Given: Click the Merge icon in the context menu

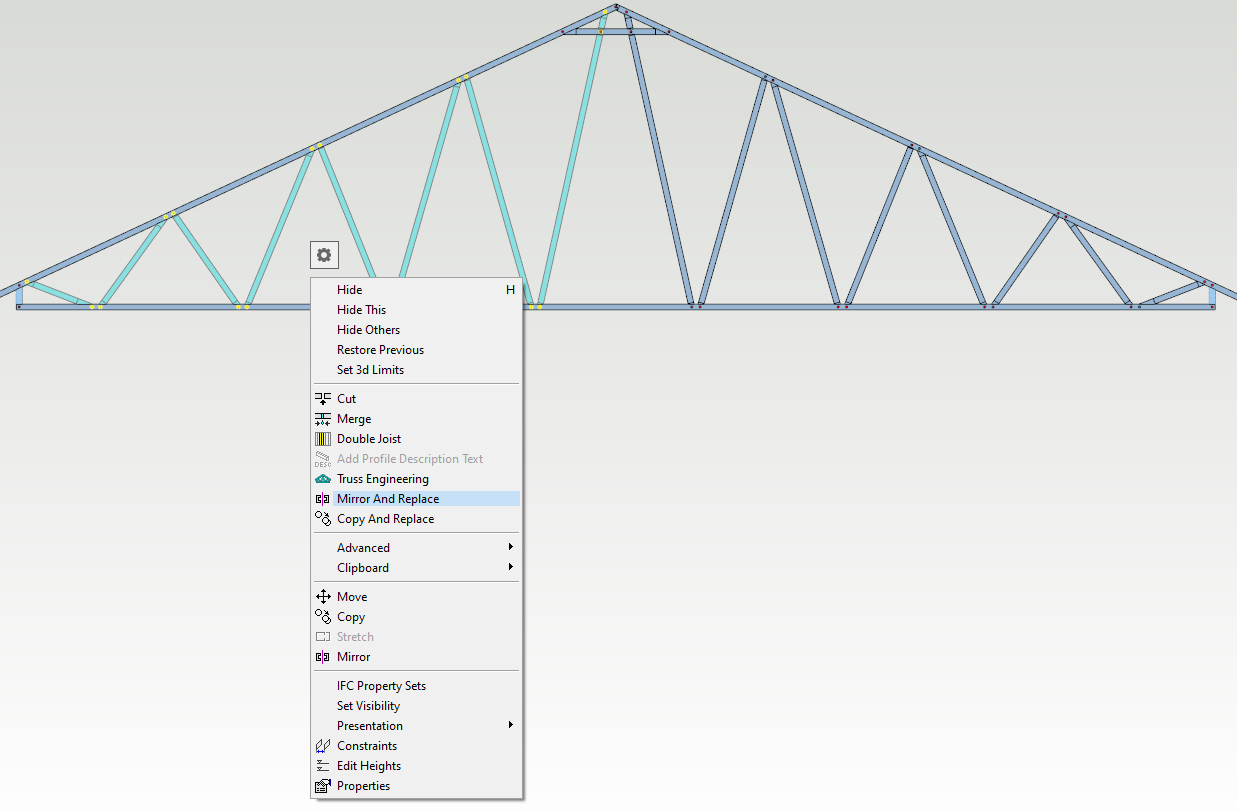Looking at the screenshot, I should pos(323,419).
